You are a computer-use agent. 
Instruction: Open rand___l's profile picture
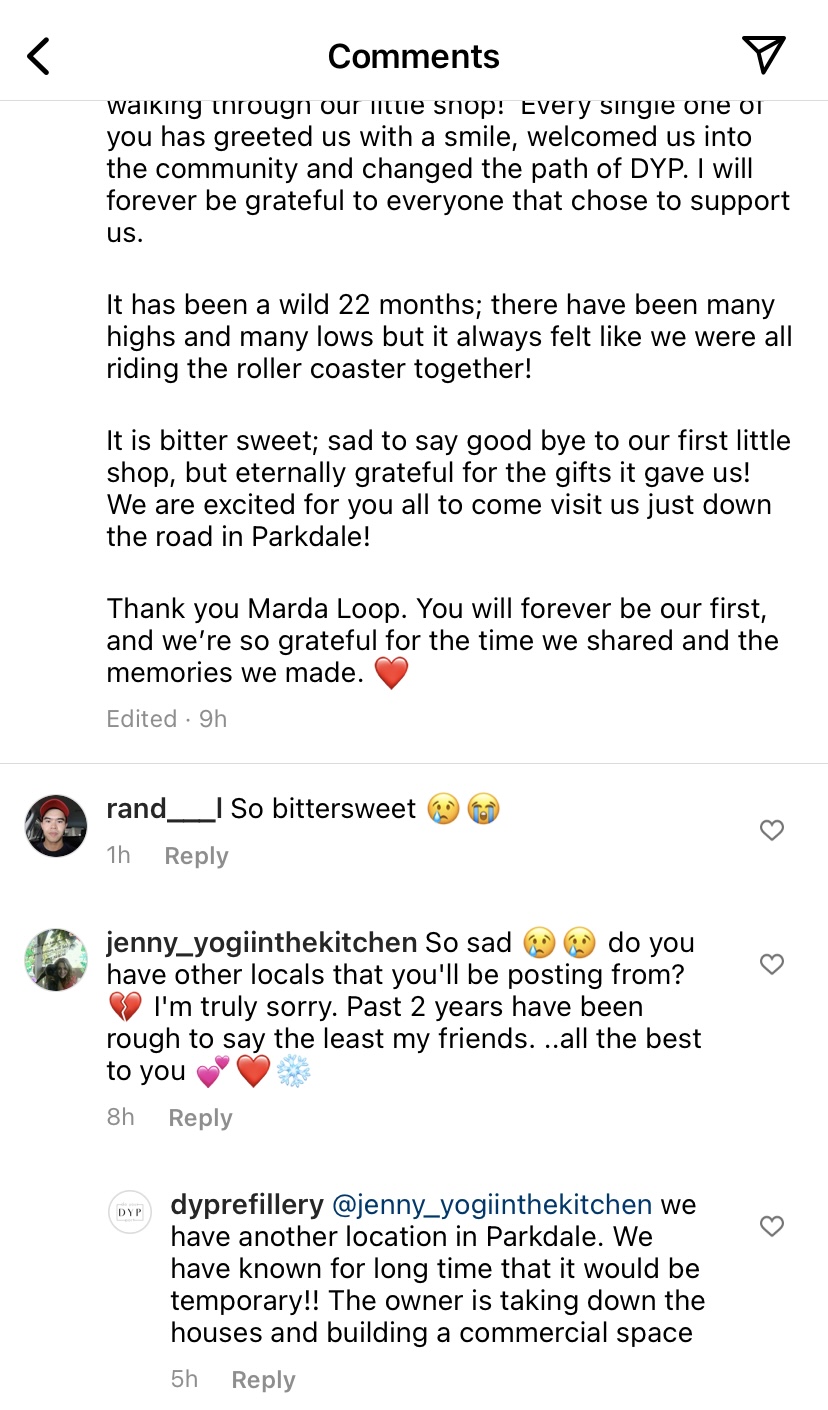(56, 826)
